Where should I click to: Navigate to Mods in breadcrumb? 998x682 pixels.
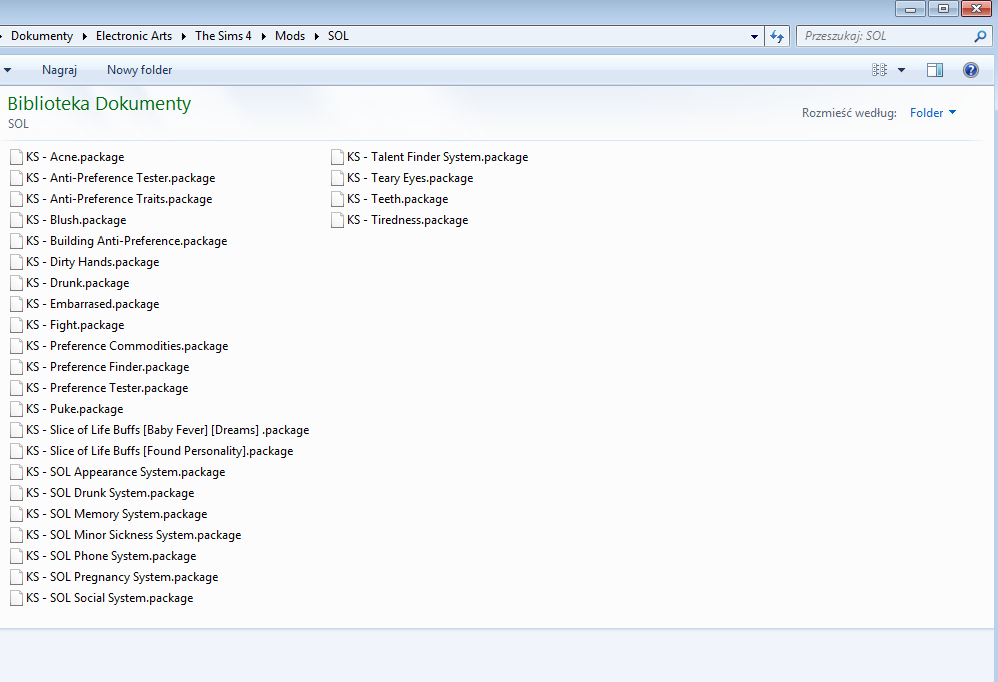point(290,36)
